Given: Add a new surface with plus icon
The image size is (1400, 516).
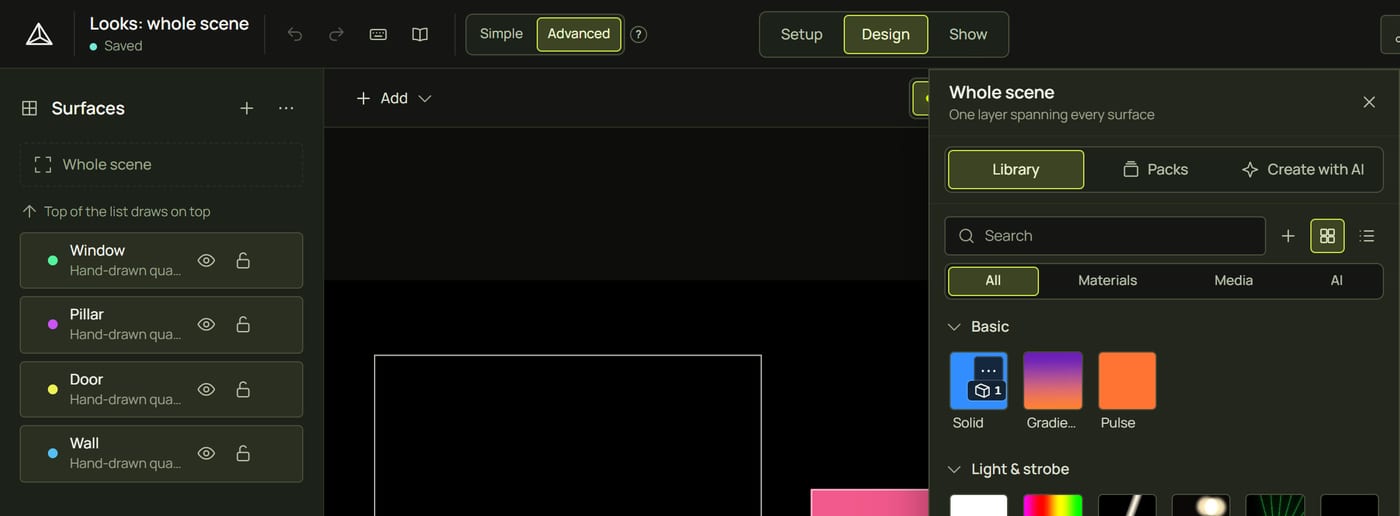Looking at the screenshot, I should point(247,108).
